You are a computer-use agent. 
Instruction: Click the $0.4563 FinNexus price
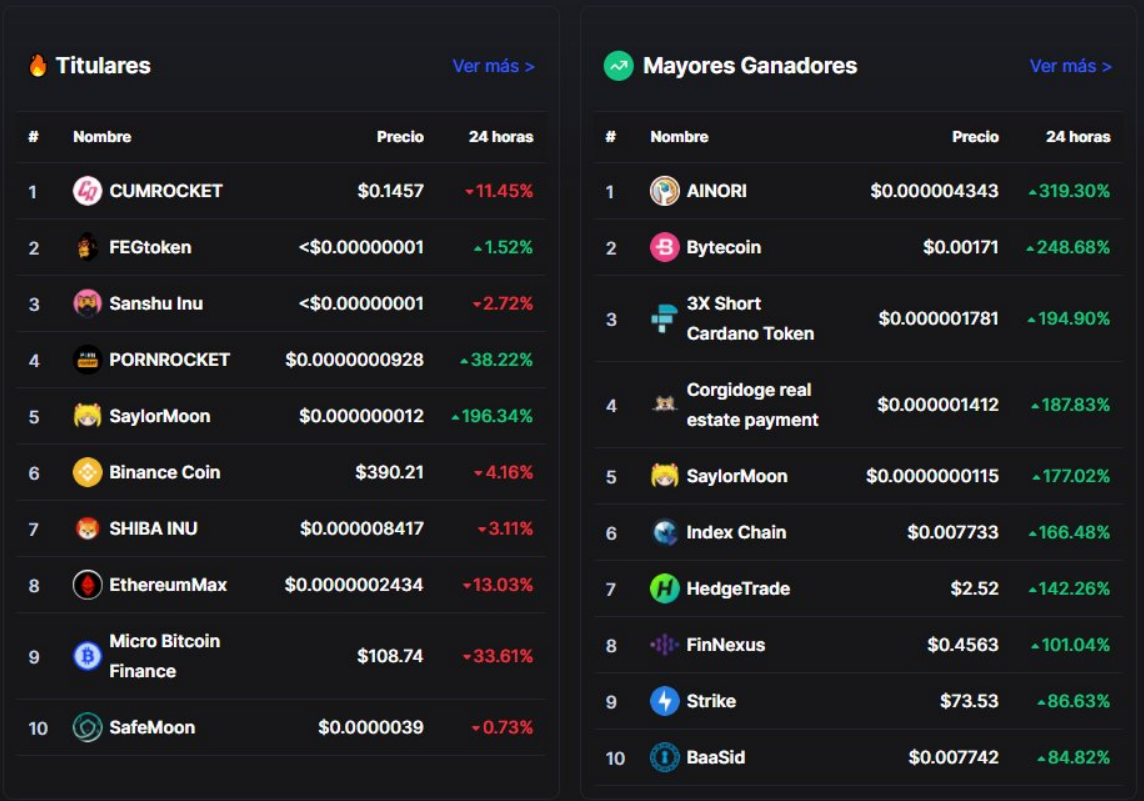(x=963, y=645)
